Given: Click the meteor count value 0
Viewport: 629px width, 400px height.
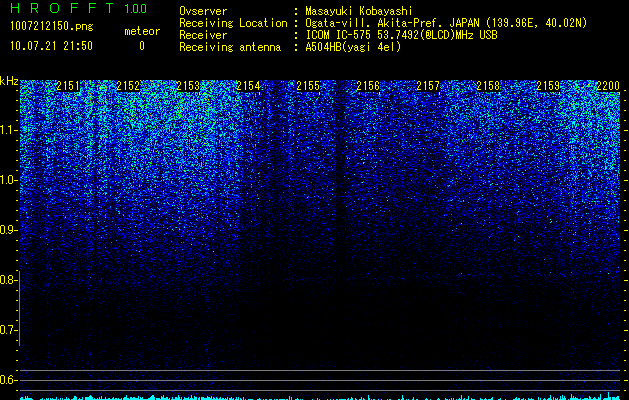Looking at the screenshot, I should (142, 46).
